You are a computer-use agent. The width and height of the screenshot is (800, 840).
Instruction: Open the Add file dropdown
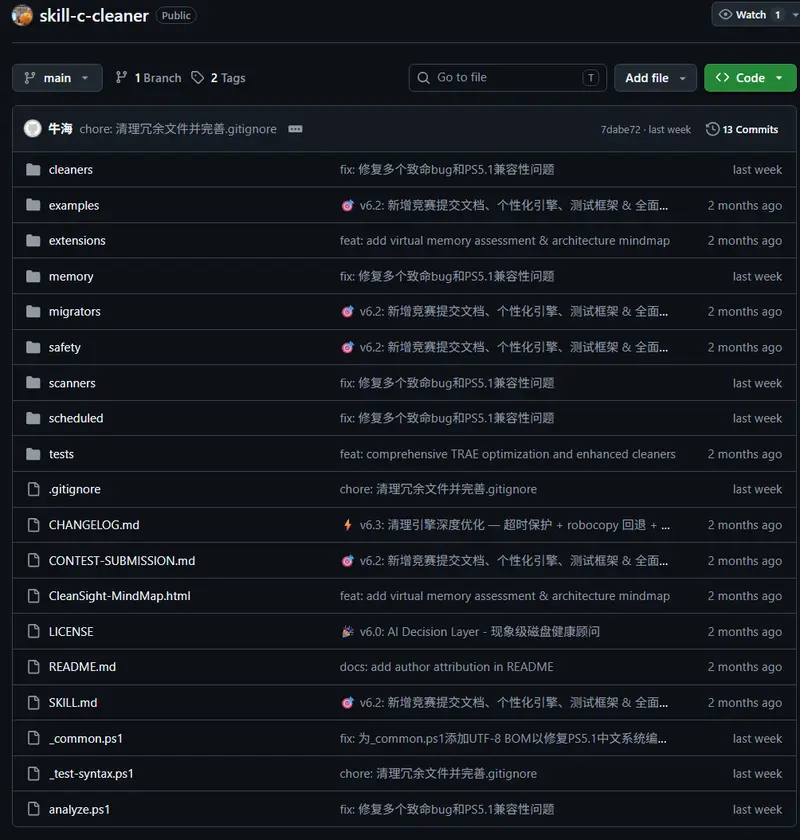pos(655,78)
